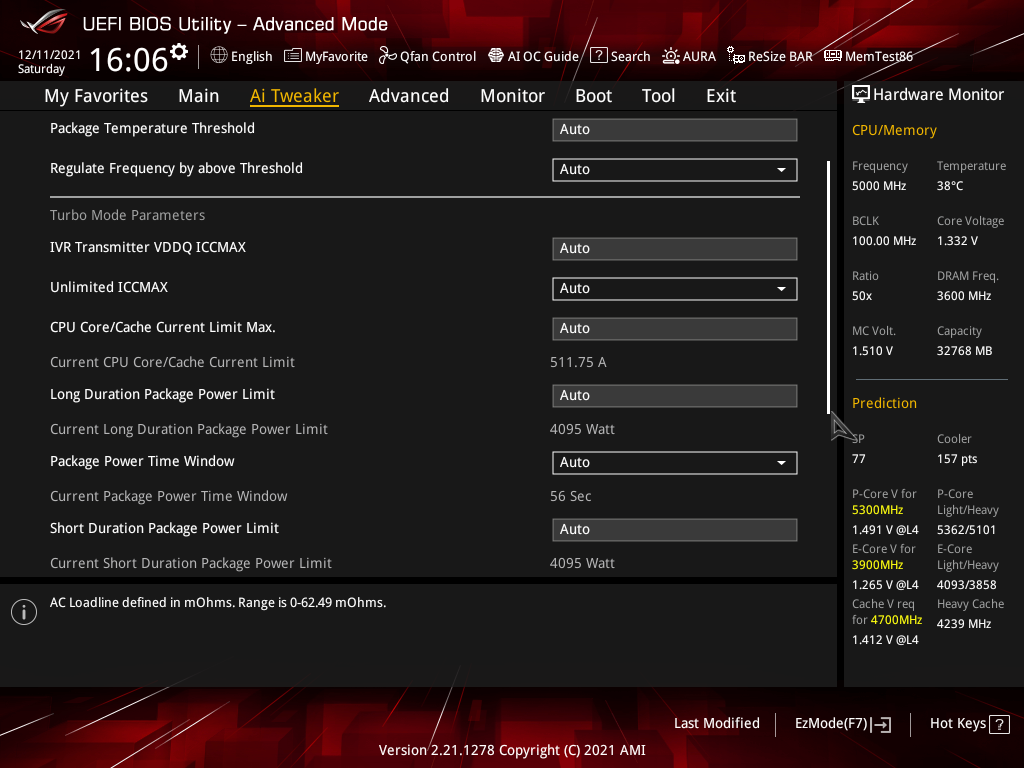This screenshot has height=768, width=1024.
Task: Open AI OC Guide icon
Action: pos(496,56)
